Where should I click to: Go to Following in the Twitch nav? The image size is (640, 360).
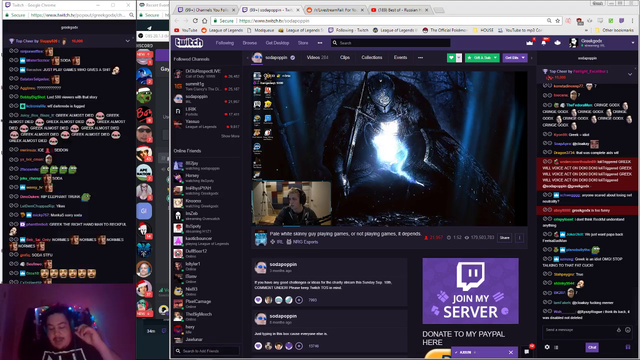[x=224, y=43]
